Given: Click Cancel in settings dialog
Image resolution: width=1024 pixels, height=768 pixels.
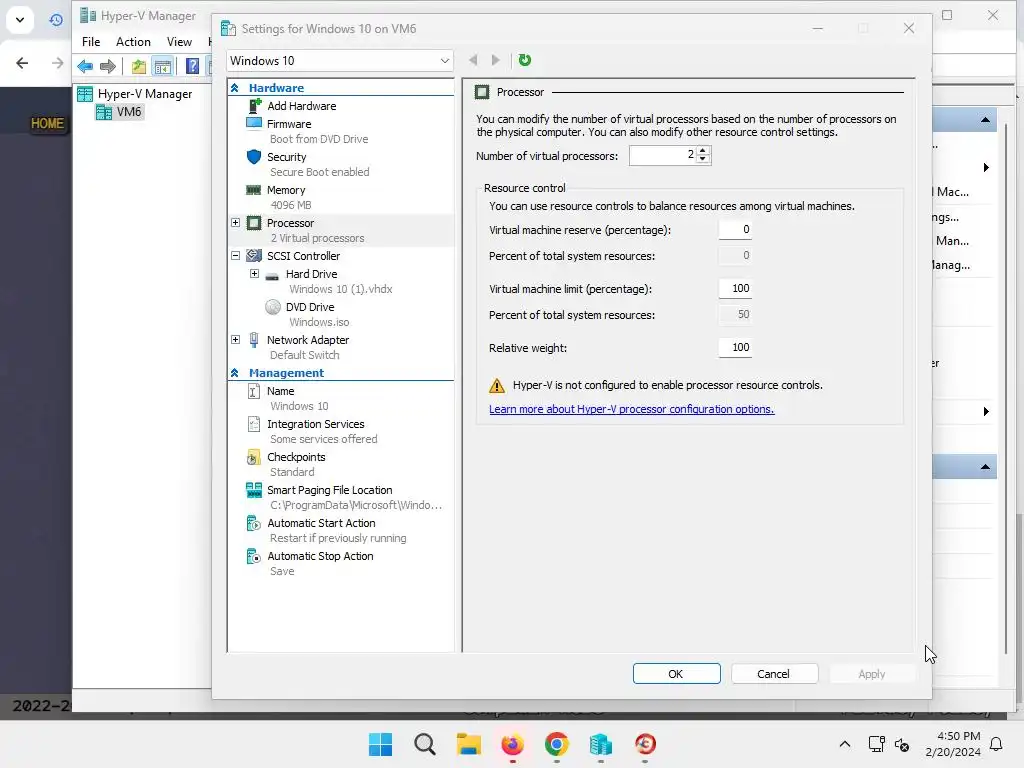Looking at the screenshot, I should point(775,674).
